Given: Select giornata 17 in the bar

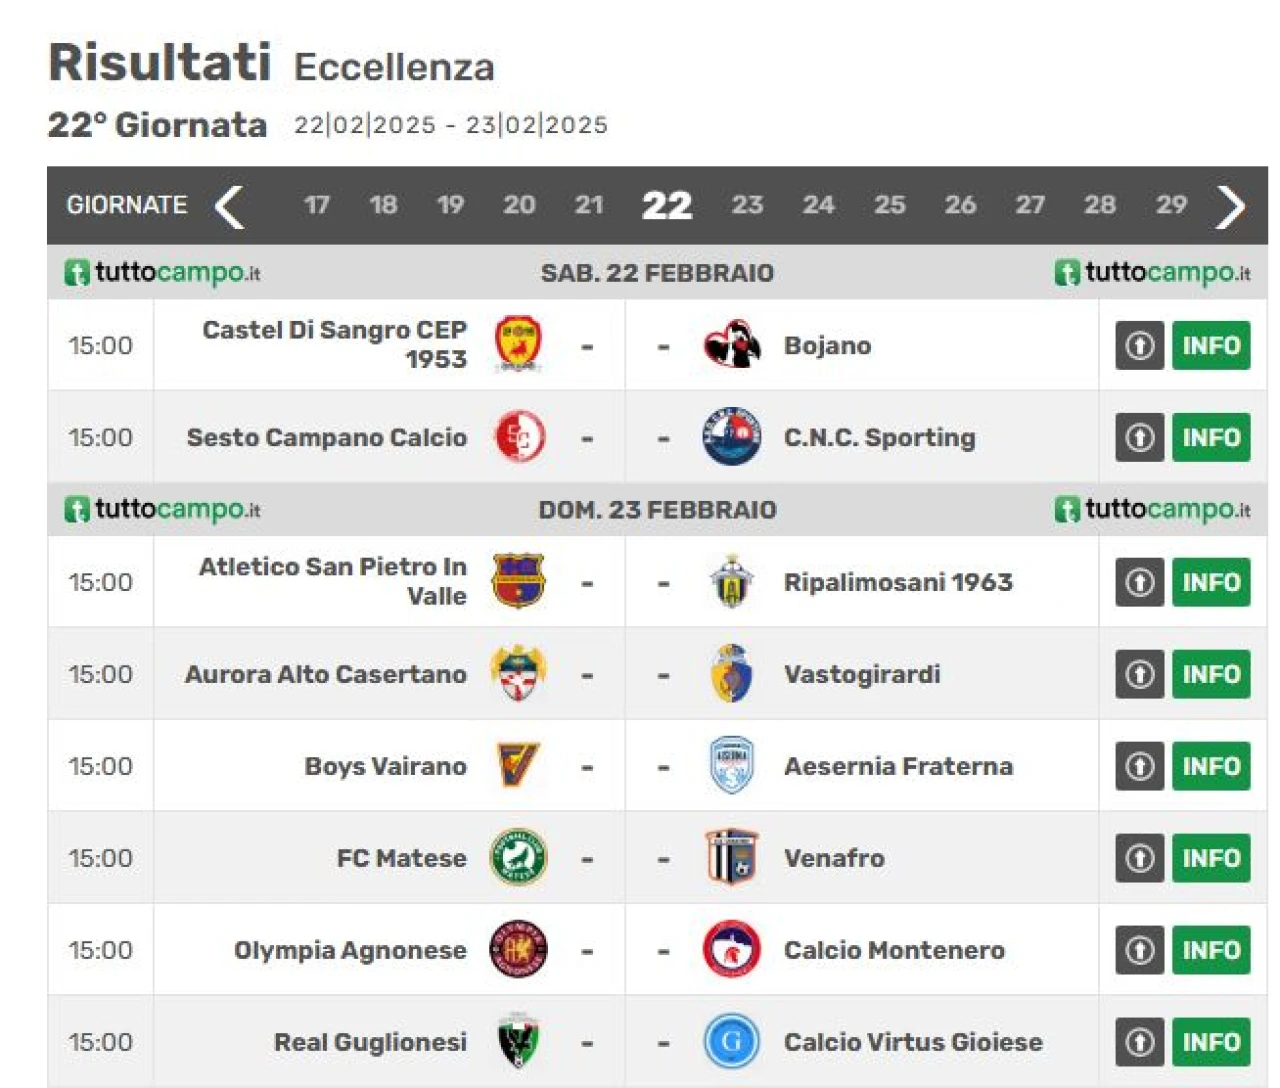Looking at the screenshot, I should [x=317, y=205].
